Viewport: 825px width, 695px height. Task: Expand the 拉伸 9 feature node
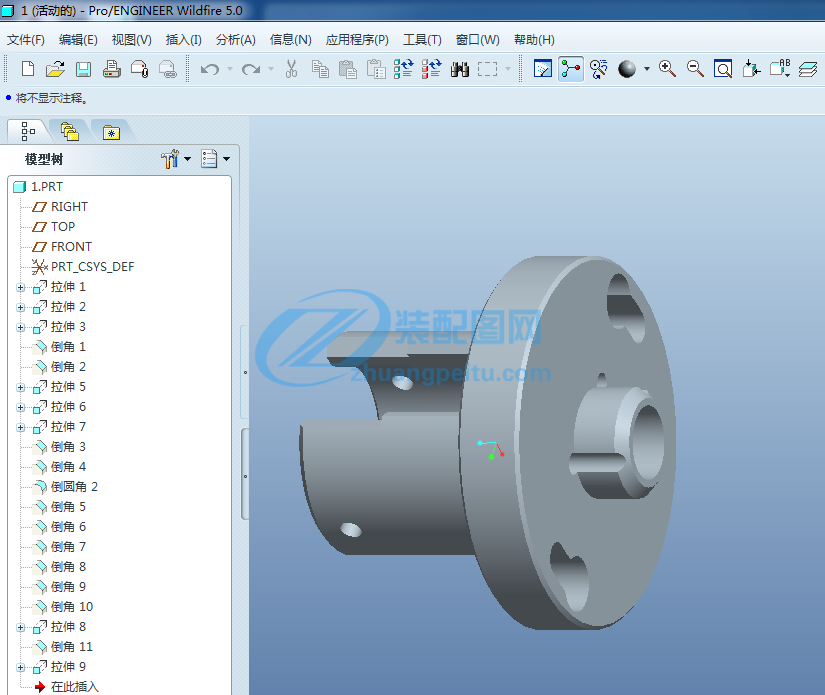click(x=21, y=667)
